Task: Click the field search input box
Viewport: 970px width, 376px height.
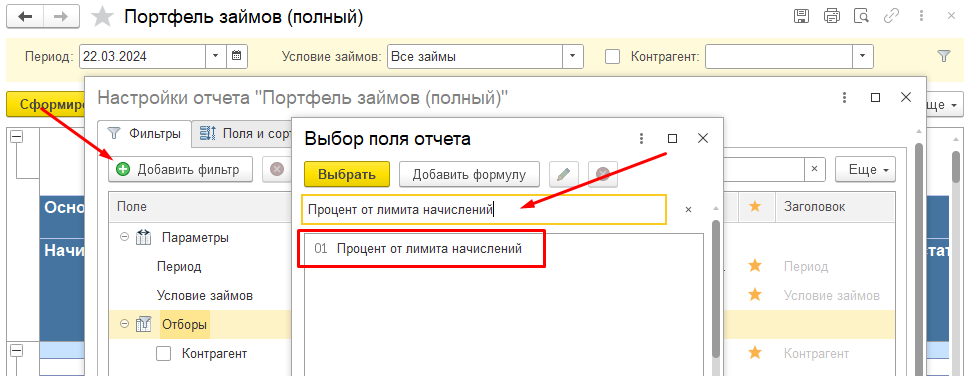Action: coord(484,210)
